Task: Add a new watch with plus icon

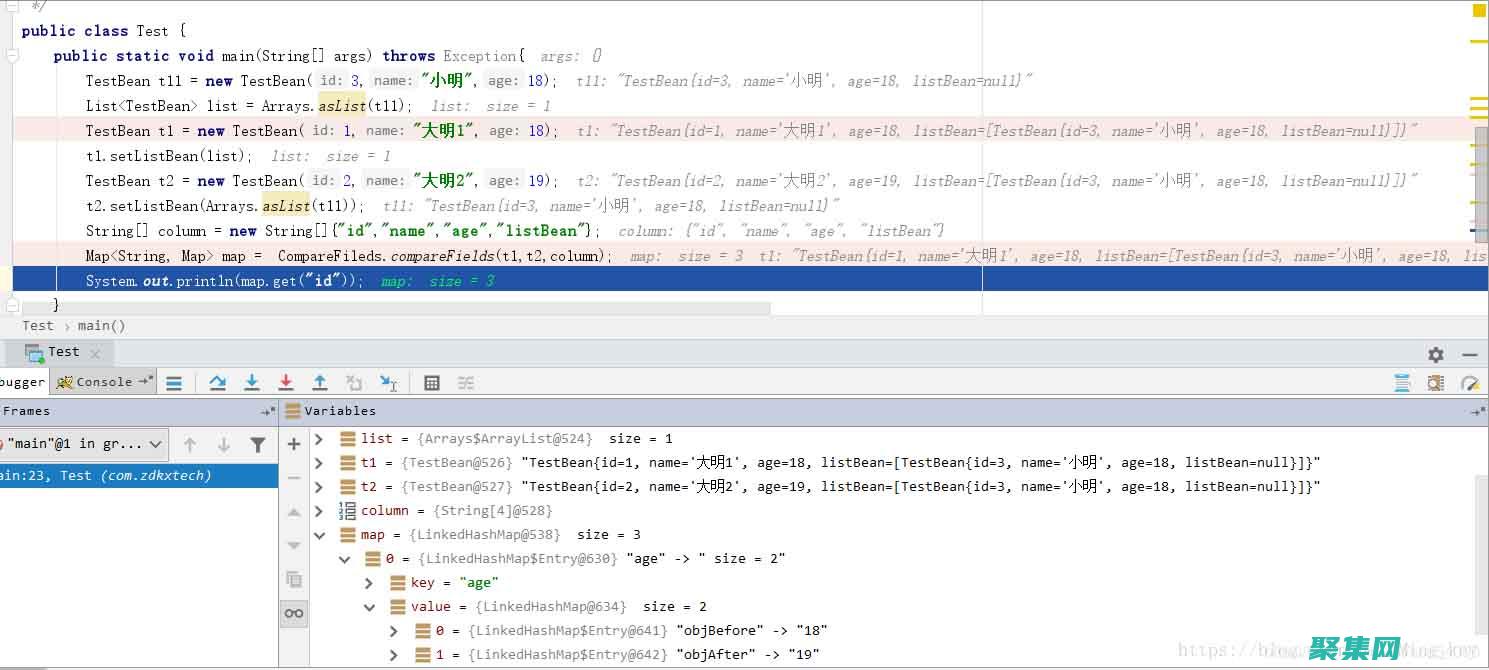Action: click(x=294, y=444)
